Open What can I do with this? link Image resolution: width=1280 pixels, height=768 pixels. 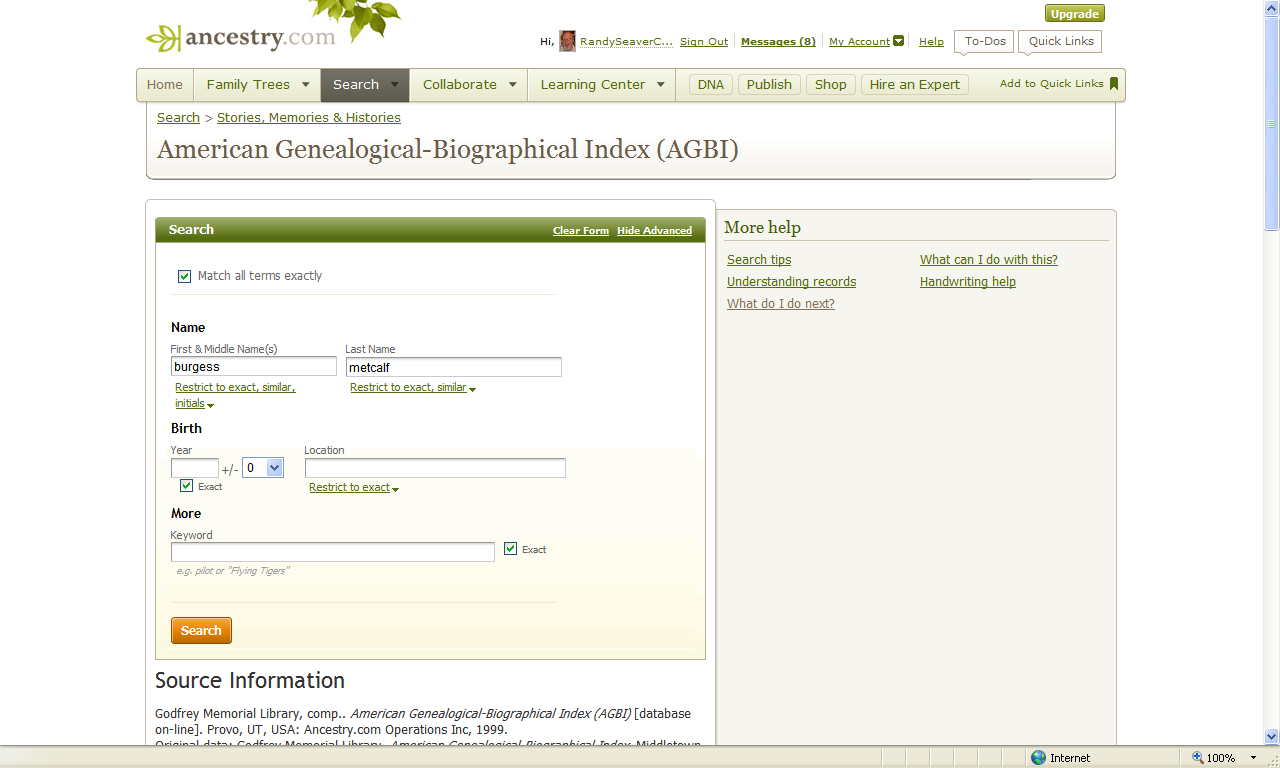coord(989,260)
